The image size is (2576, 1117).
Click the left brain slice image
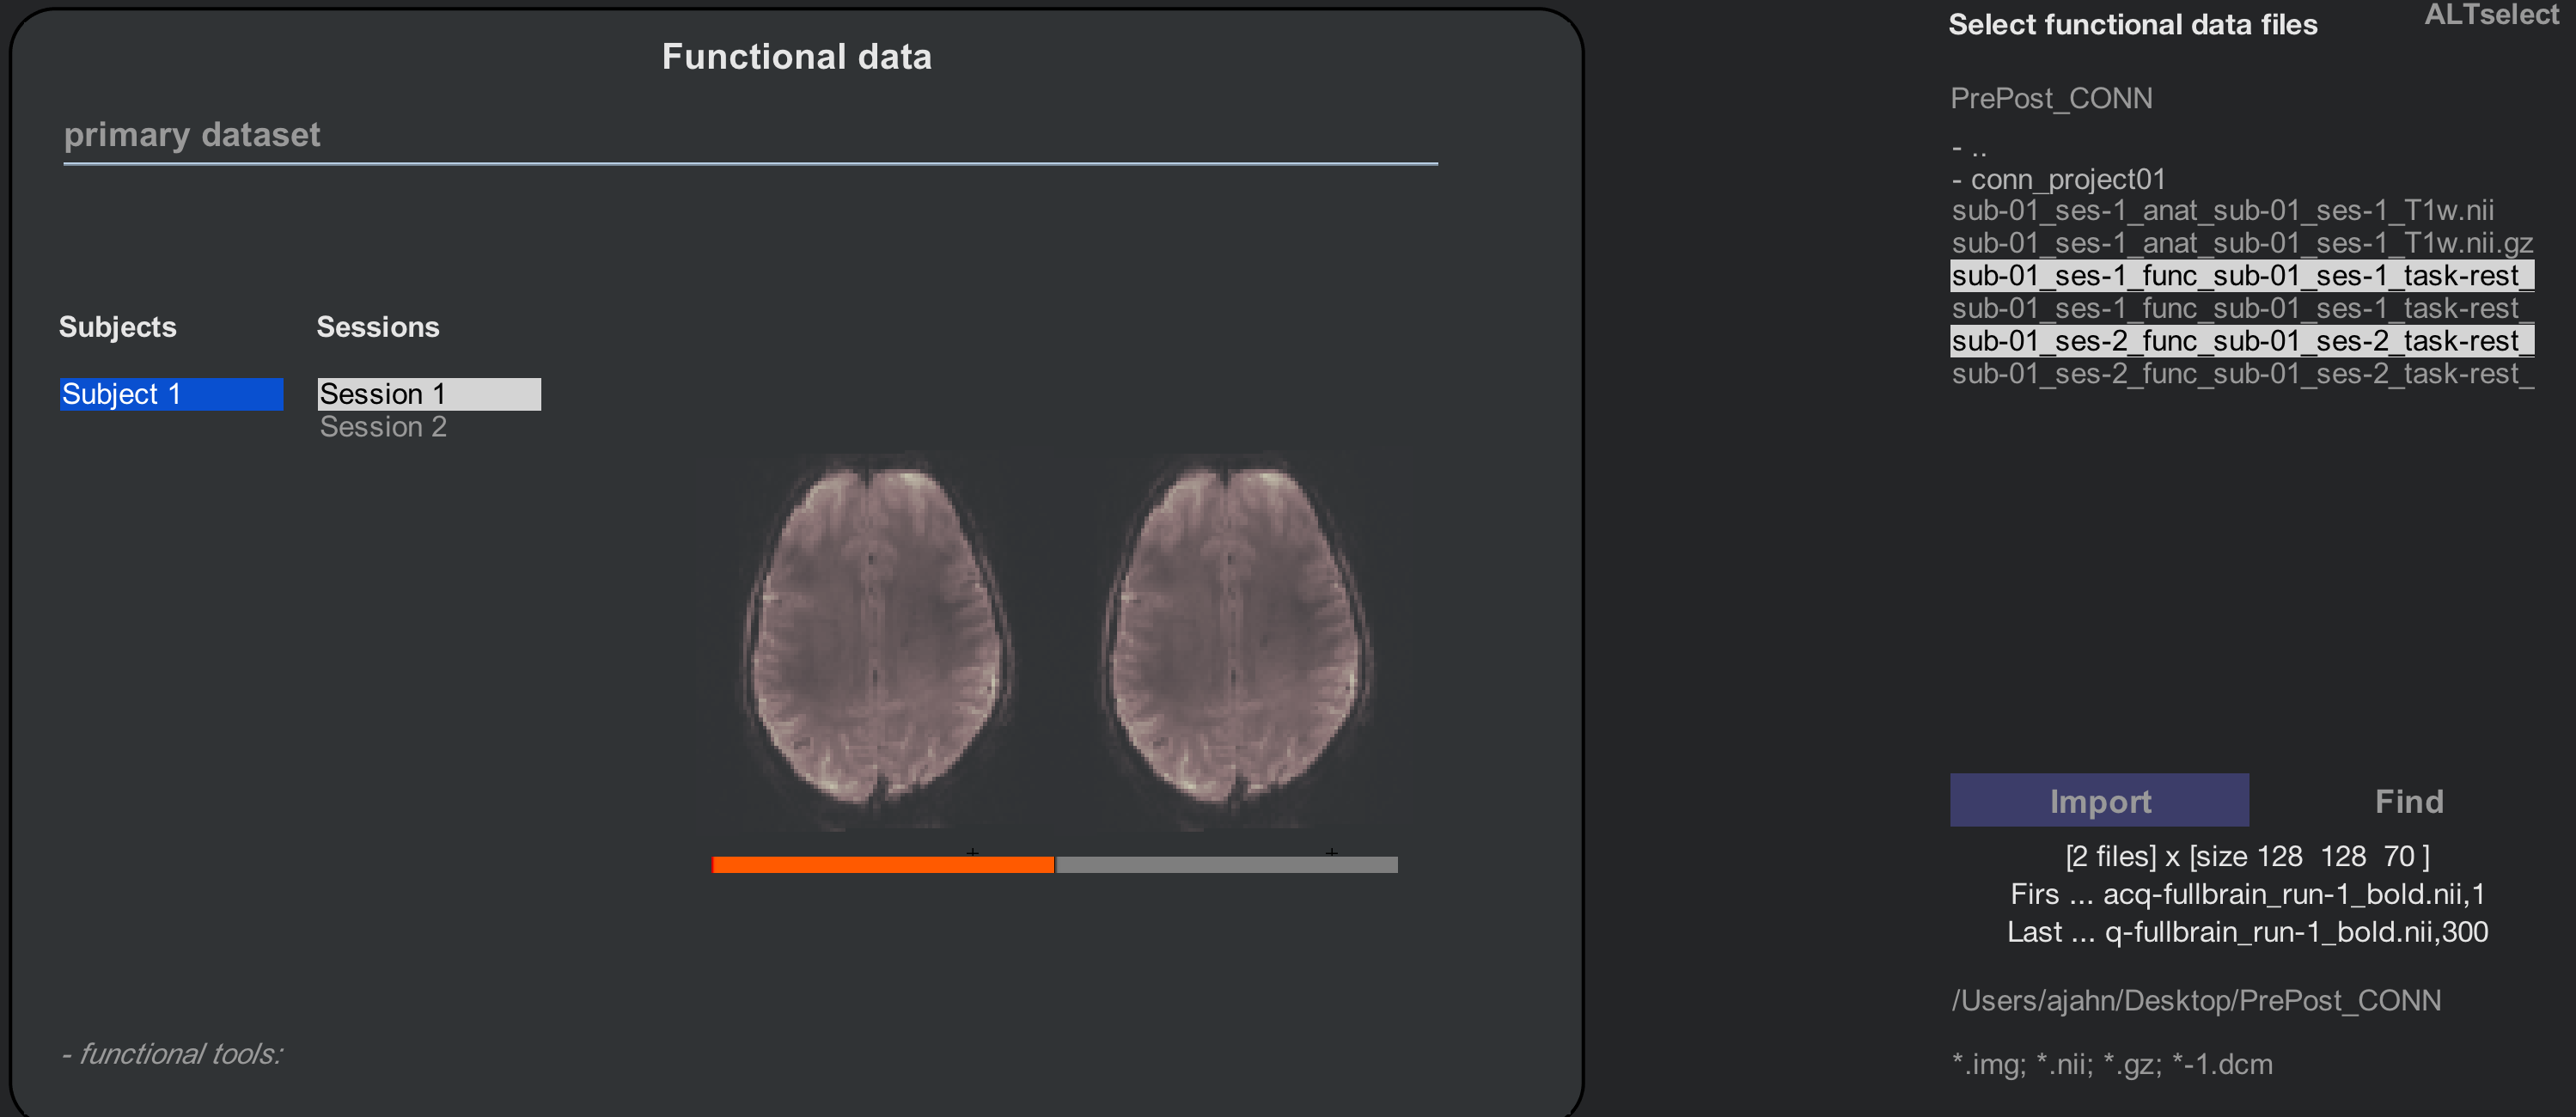coord(877,639)
